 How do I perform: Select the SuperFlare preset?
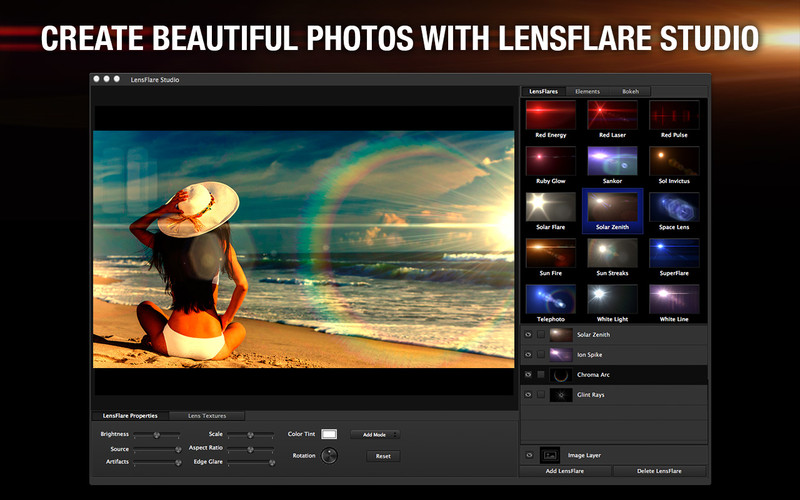coord(674,253)
